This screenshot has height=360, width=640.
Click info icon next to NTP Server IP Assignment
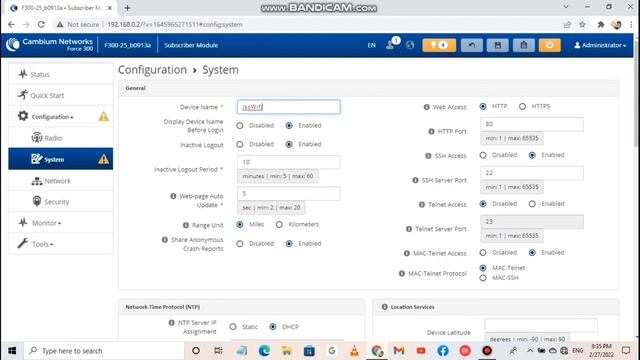pos(171,323)
